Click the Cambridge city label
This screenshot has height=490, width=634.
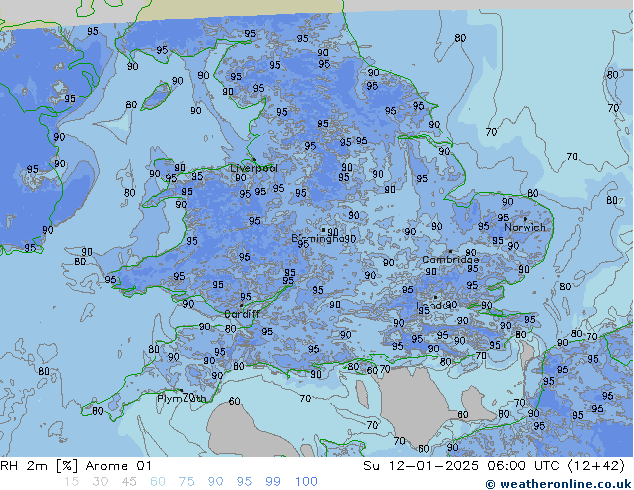point(450,260)
